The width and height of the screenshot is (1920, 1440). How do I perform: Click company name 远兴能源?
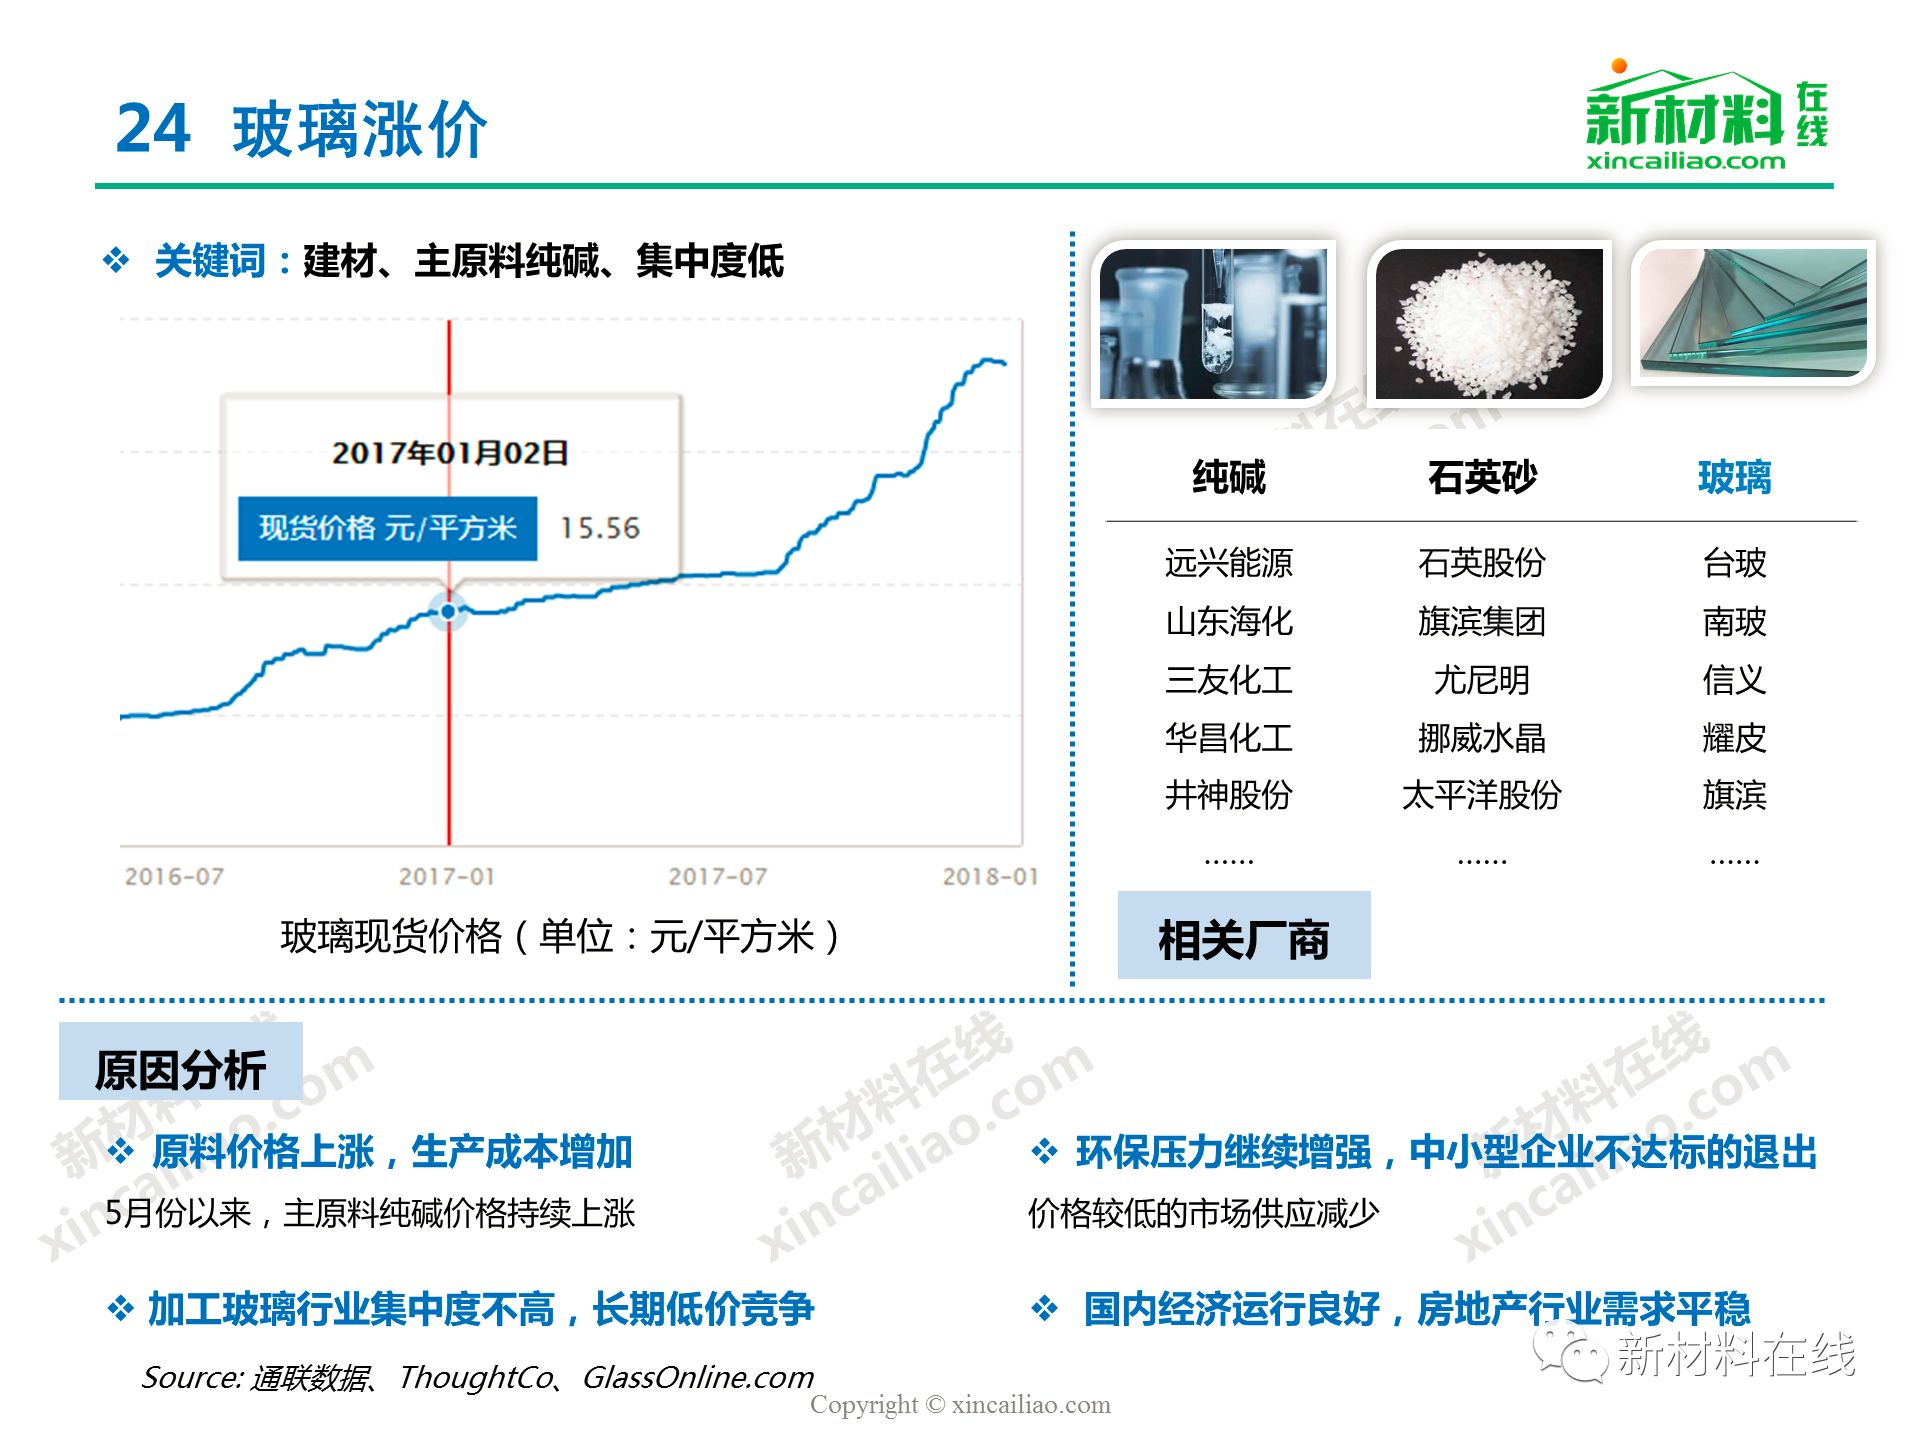(1229, 563)
